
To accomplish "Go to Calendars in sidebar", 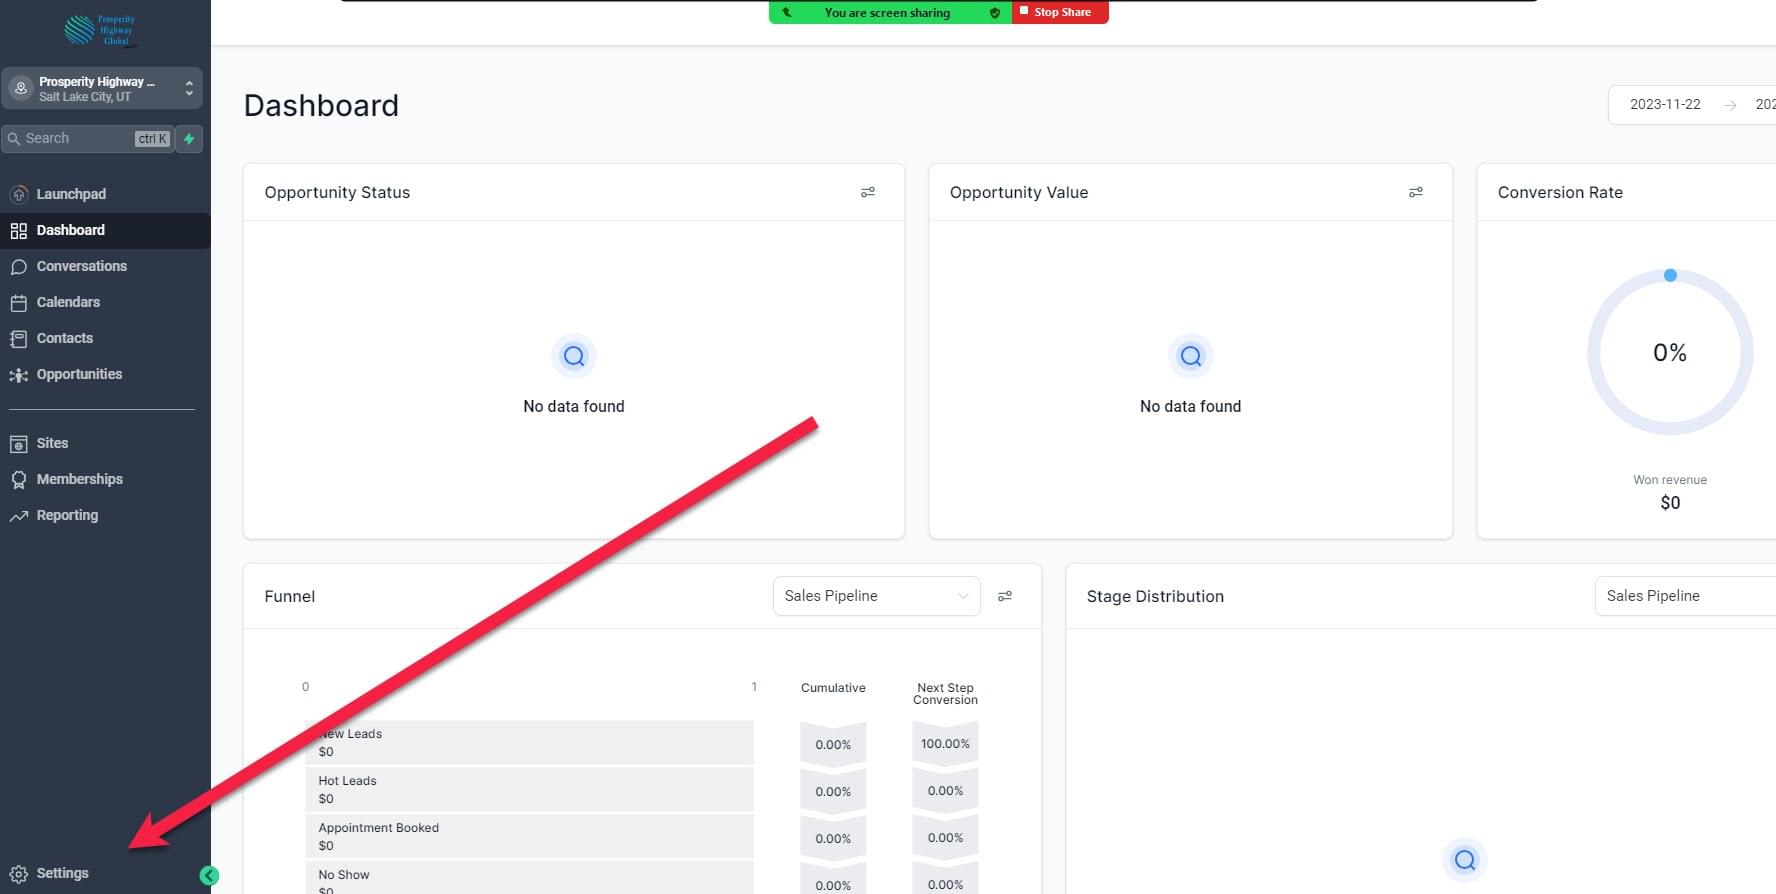I will point(68,302).
